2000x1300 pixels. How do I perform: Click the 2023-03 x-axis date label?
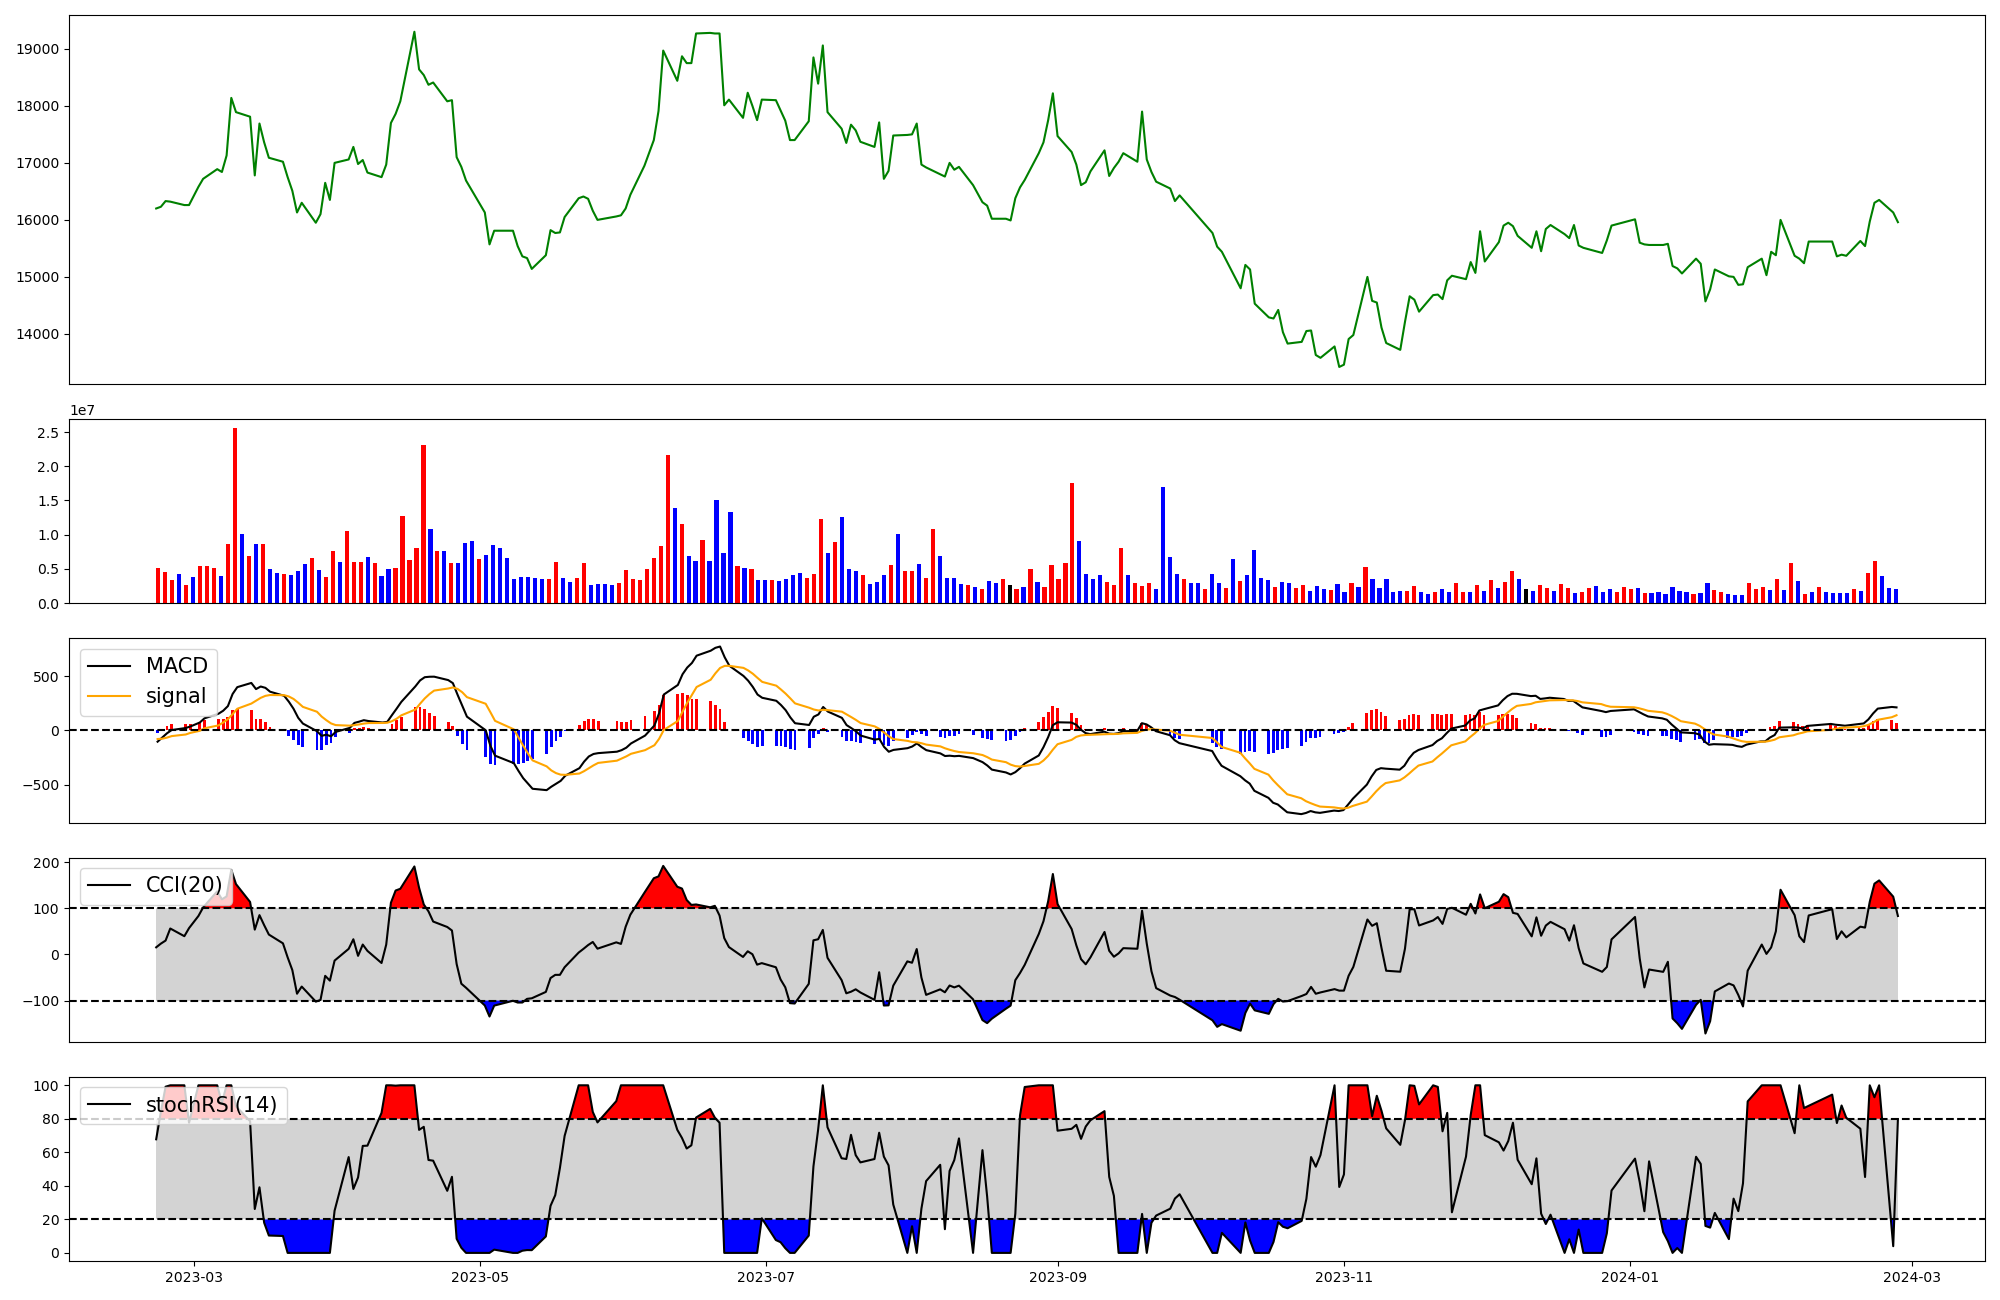coord(194,1277)
